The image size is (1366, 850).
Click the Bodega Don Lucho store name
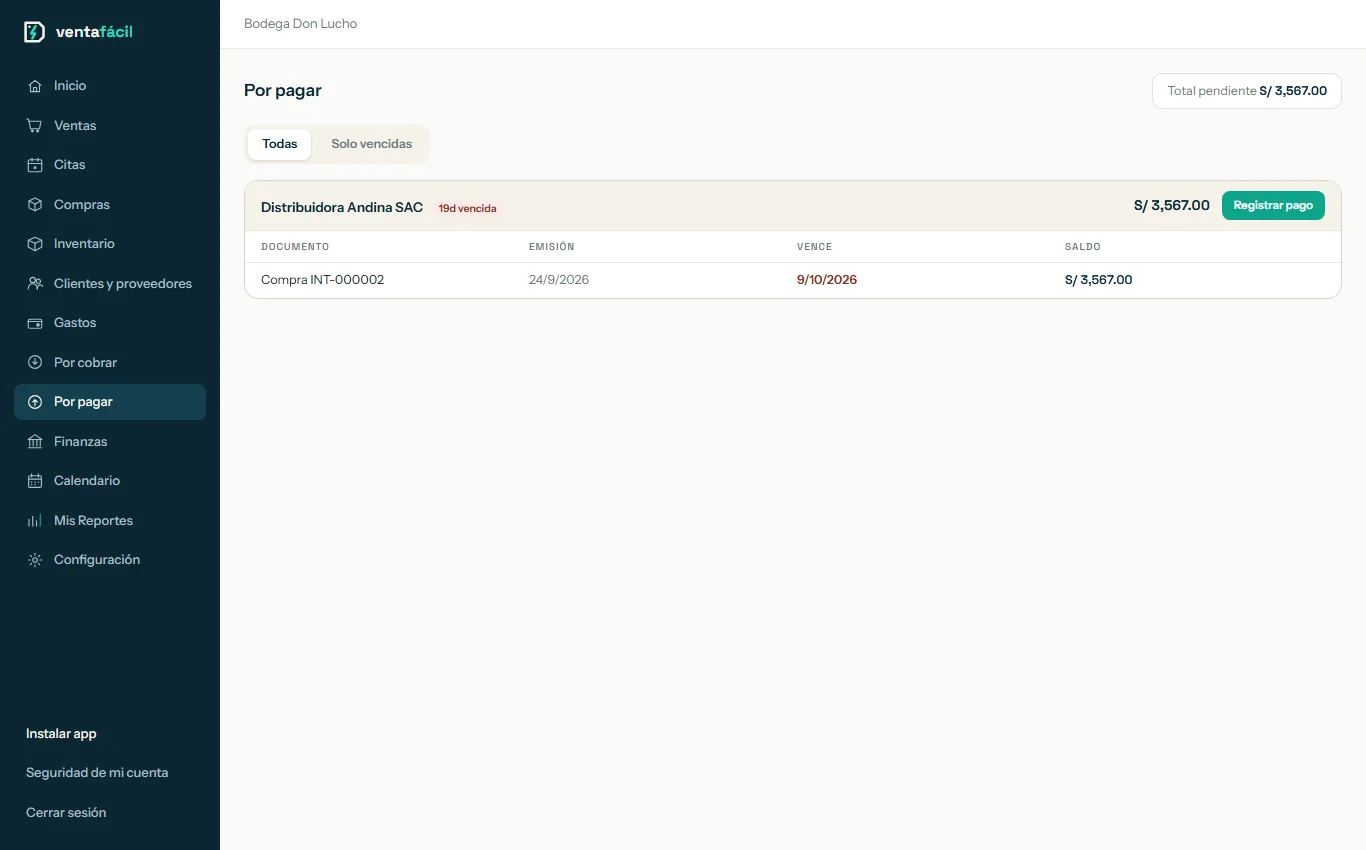pos(300,24)
